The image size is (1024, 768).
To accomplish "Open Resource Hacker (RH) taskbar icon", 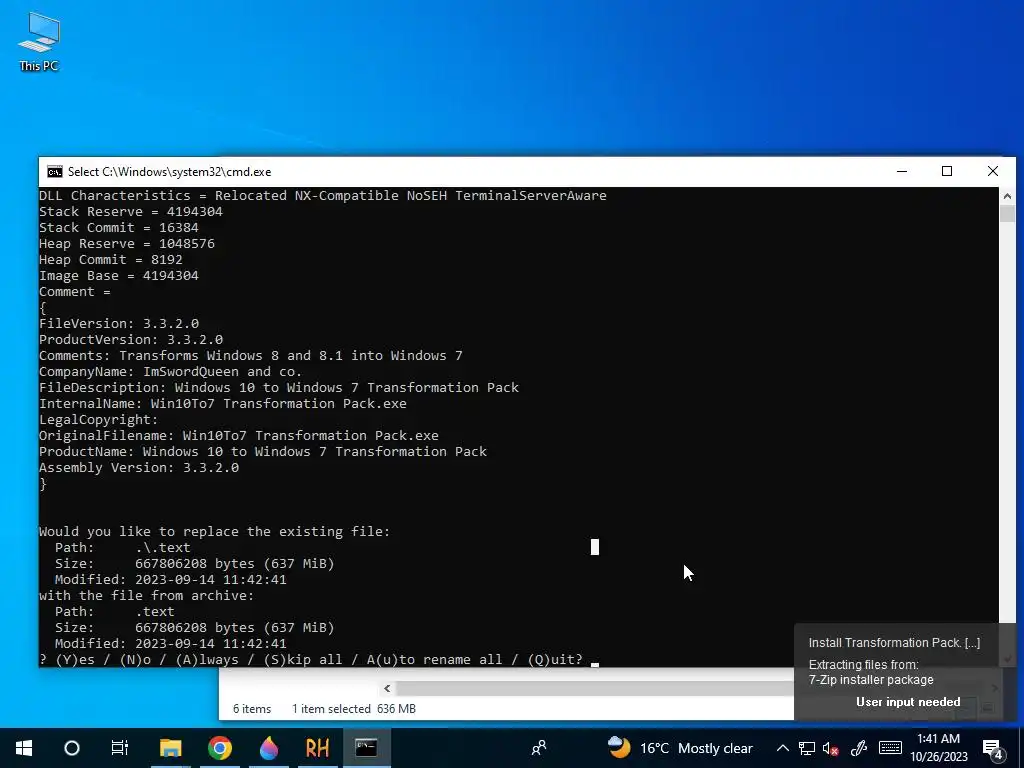I will click(x=317, y=748).
